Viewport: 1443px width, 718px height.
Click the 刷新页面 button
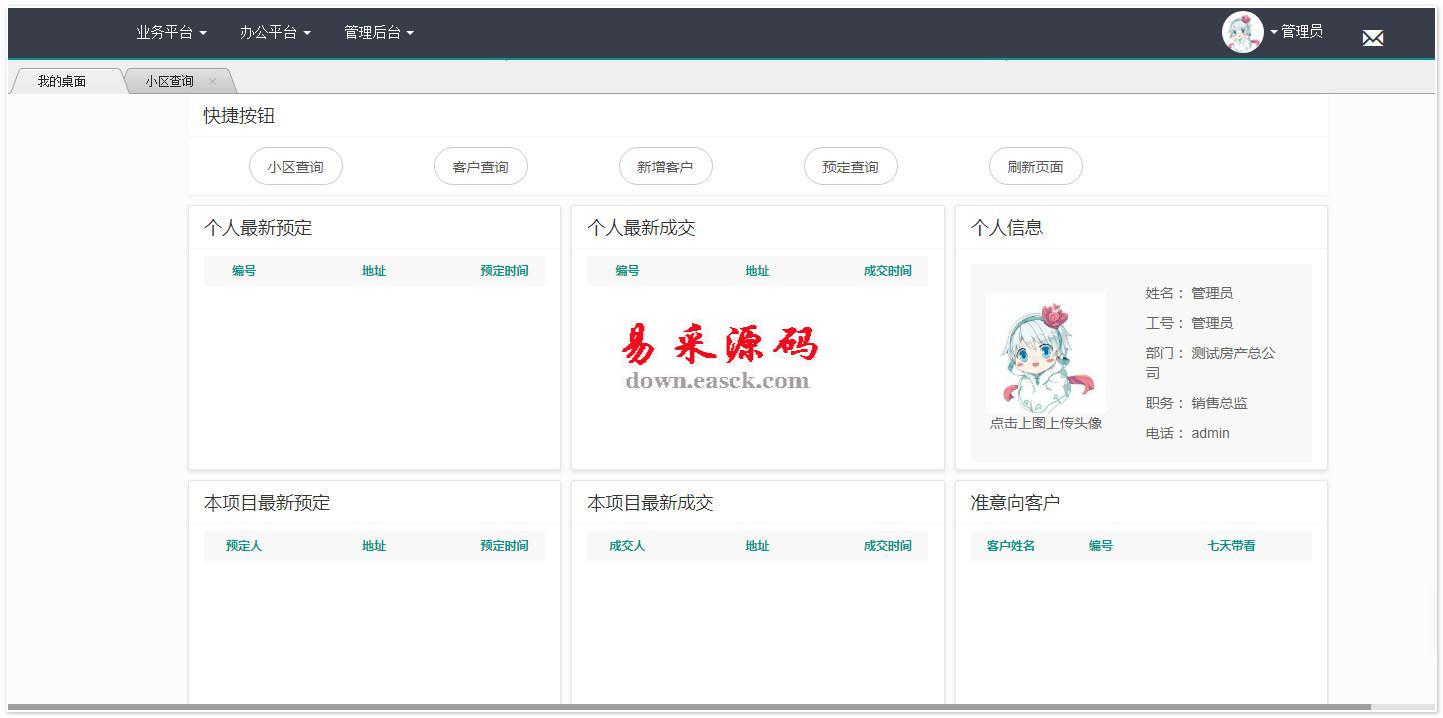point(1035,167)
